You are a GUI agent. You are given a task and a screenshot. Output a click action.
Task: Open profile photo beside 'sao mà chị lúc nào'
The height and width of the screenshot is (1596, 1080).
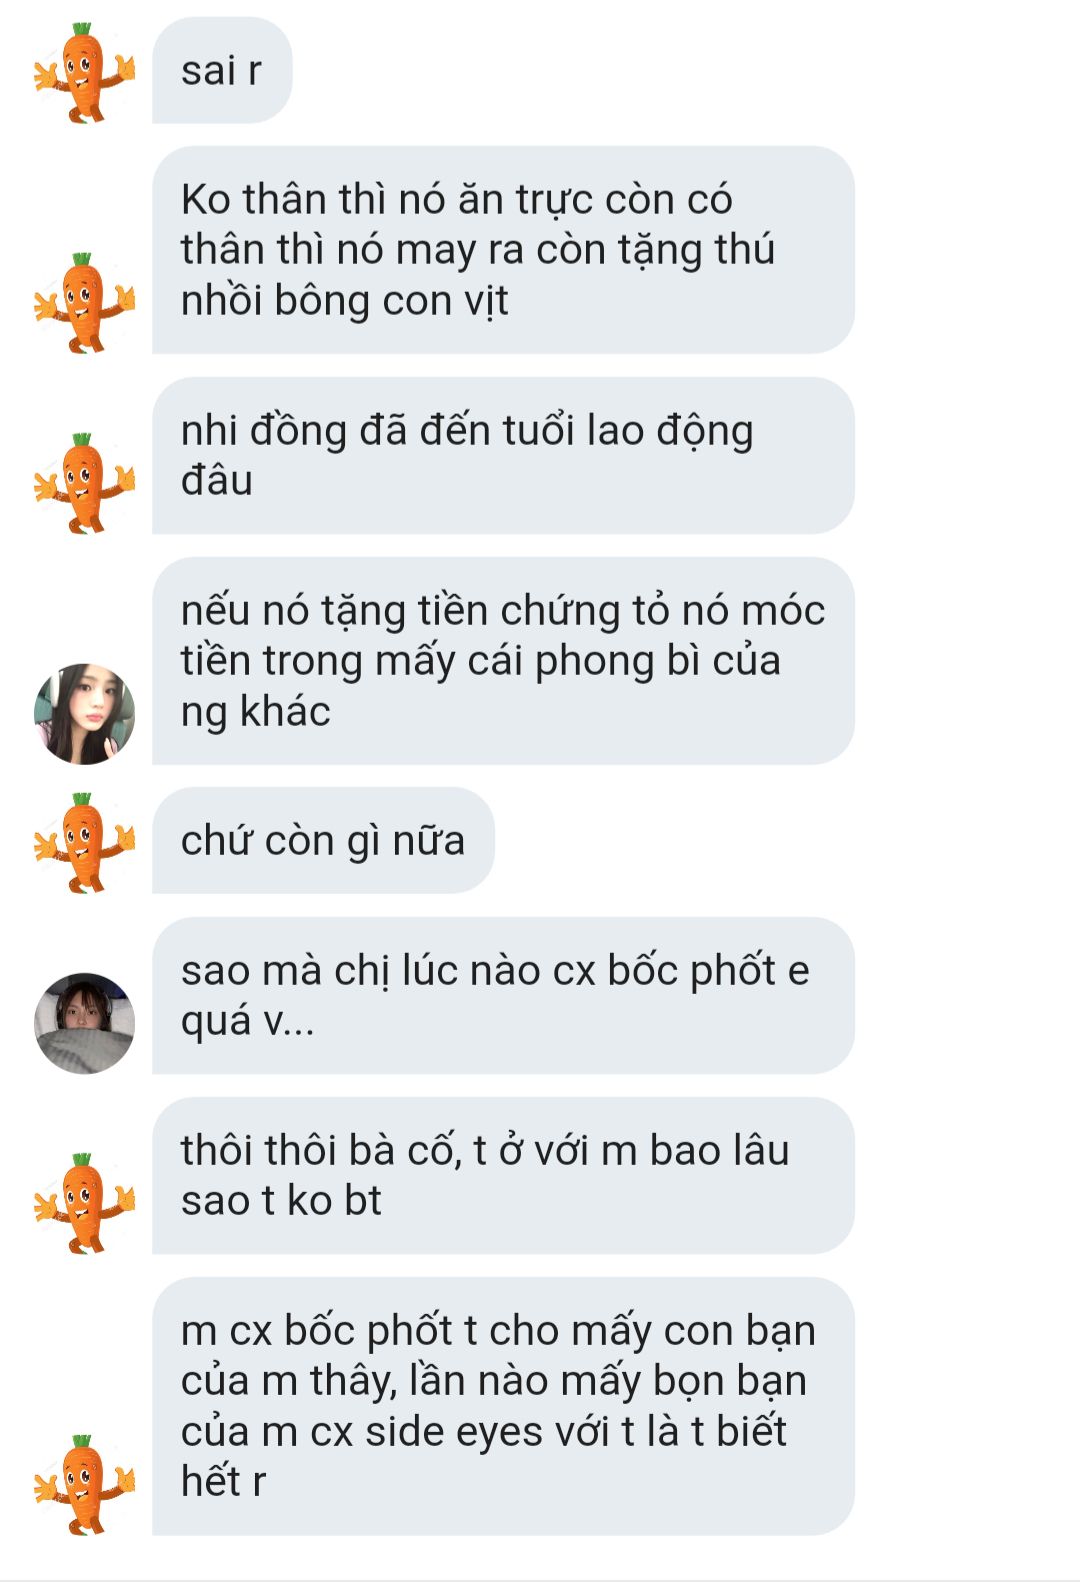pyautogui.click(x=84, y=1023)
